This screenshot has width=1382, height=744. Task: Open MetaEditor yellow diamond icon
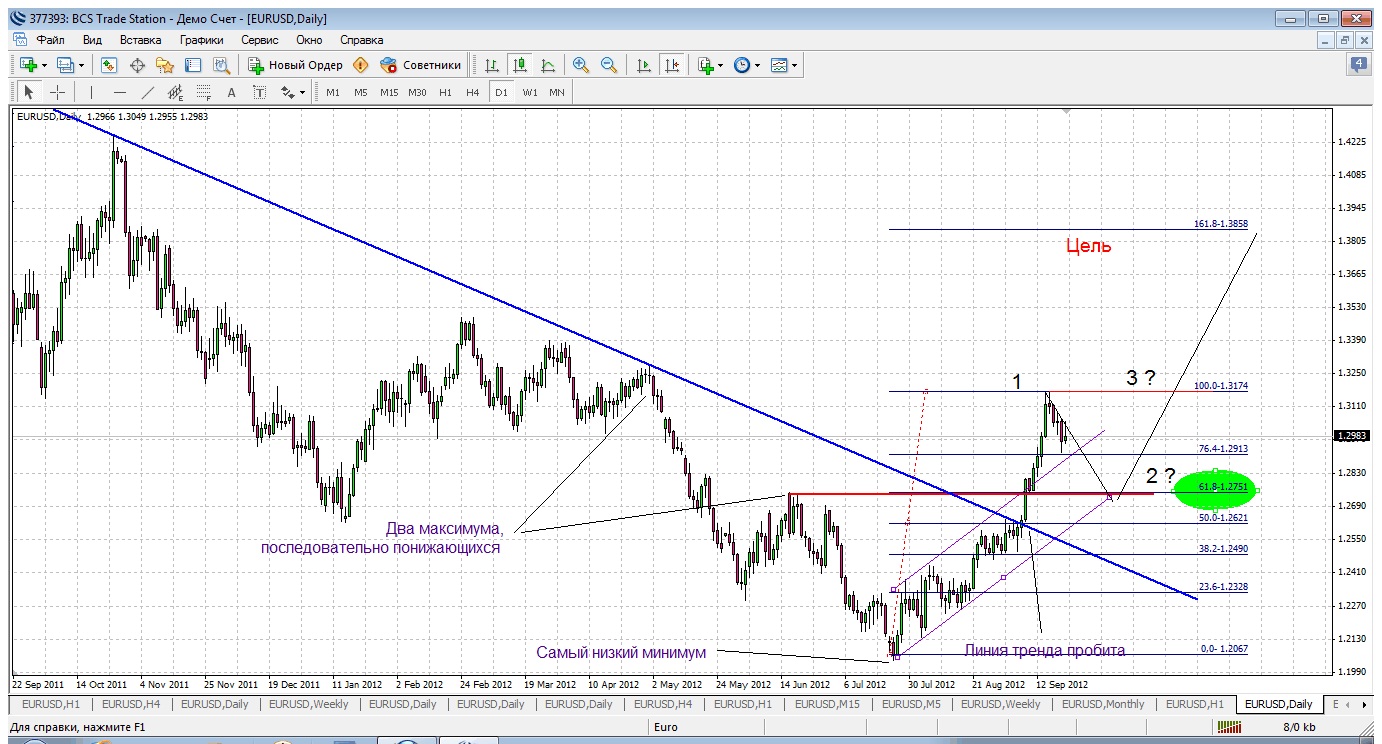tap(361, 65)
